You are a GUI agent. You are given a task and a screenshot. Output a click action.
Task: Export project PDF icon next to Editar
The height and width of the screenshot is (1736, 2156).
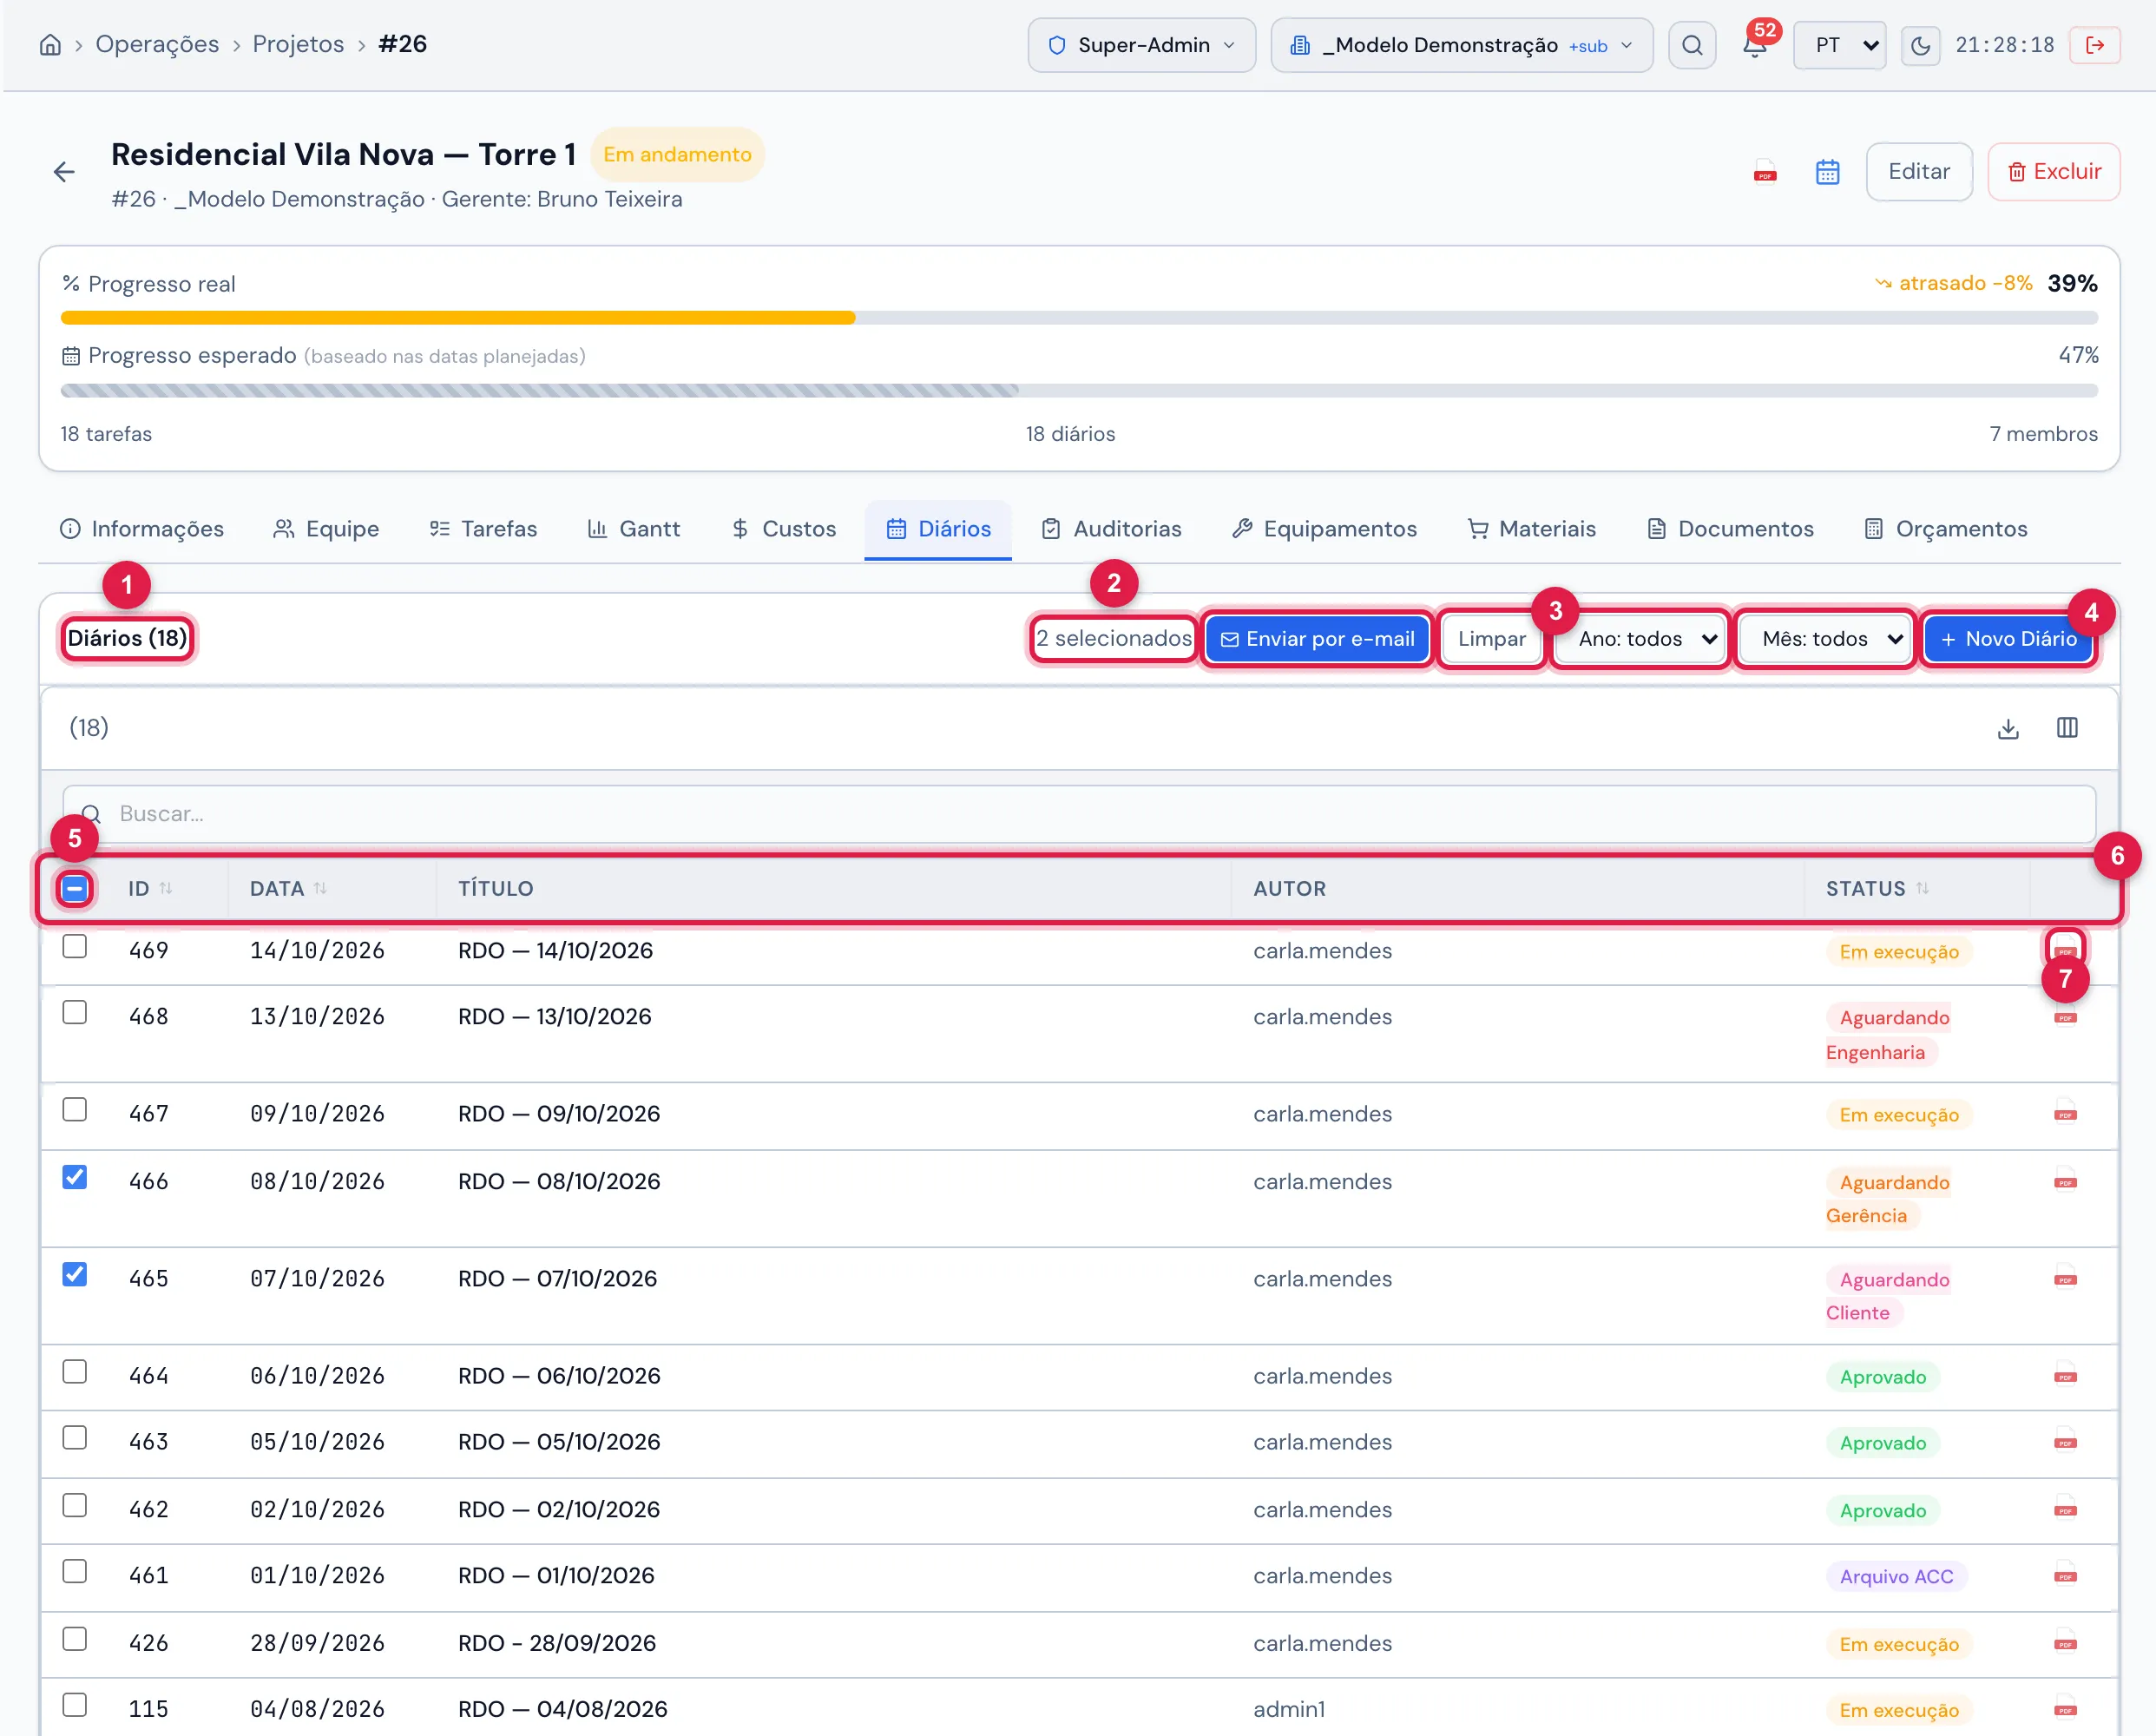pos(1765,172)
